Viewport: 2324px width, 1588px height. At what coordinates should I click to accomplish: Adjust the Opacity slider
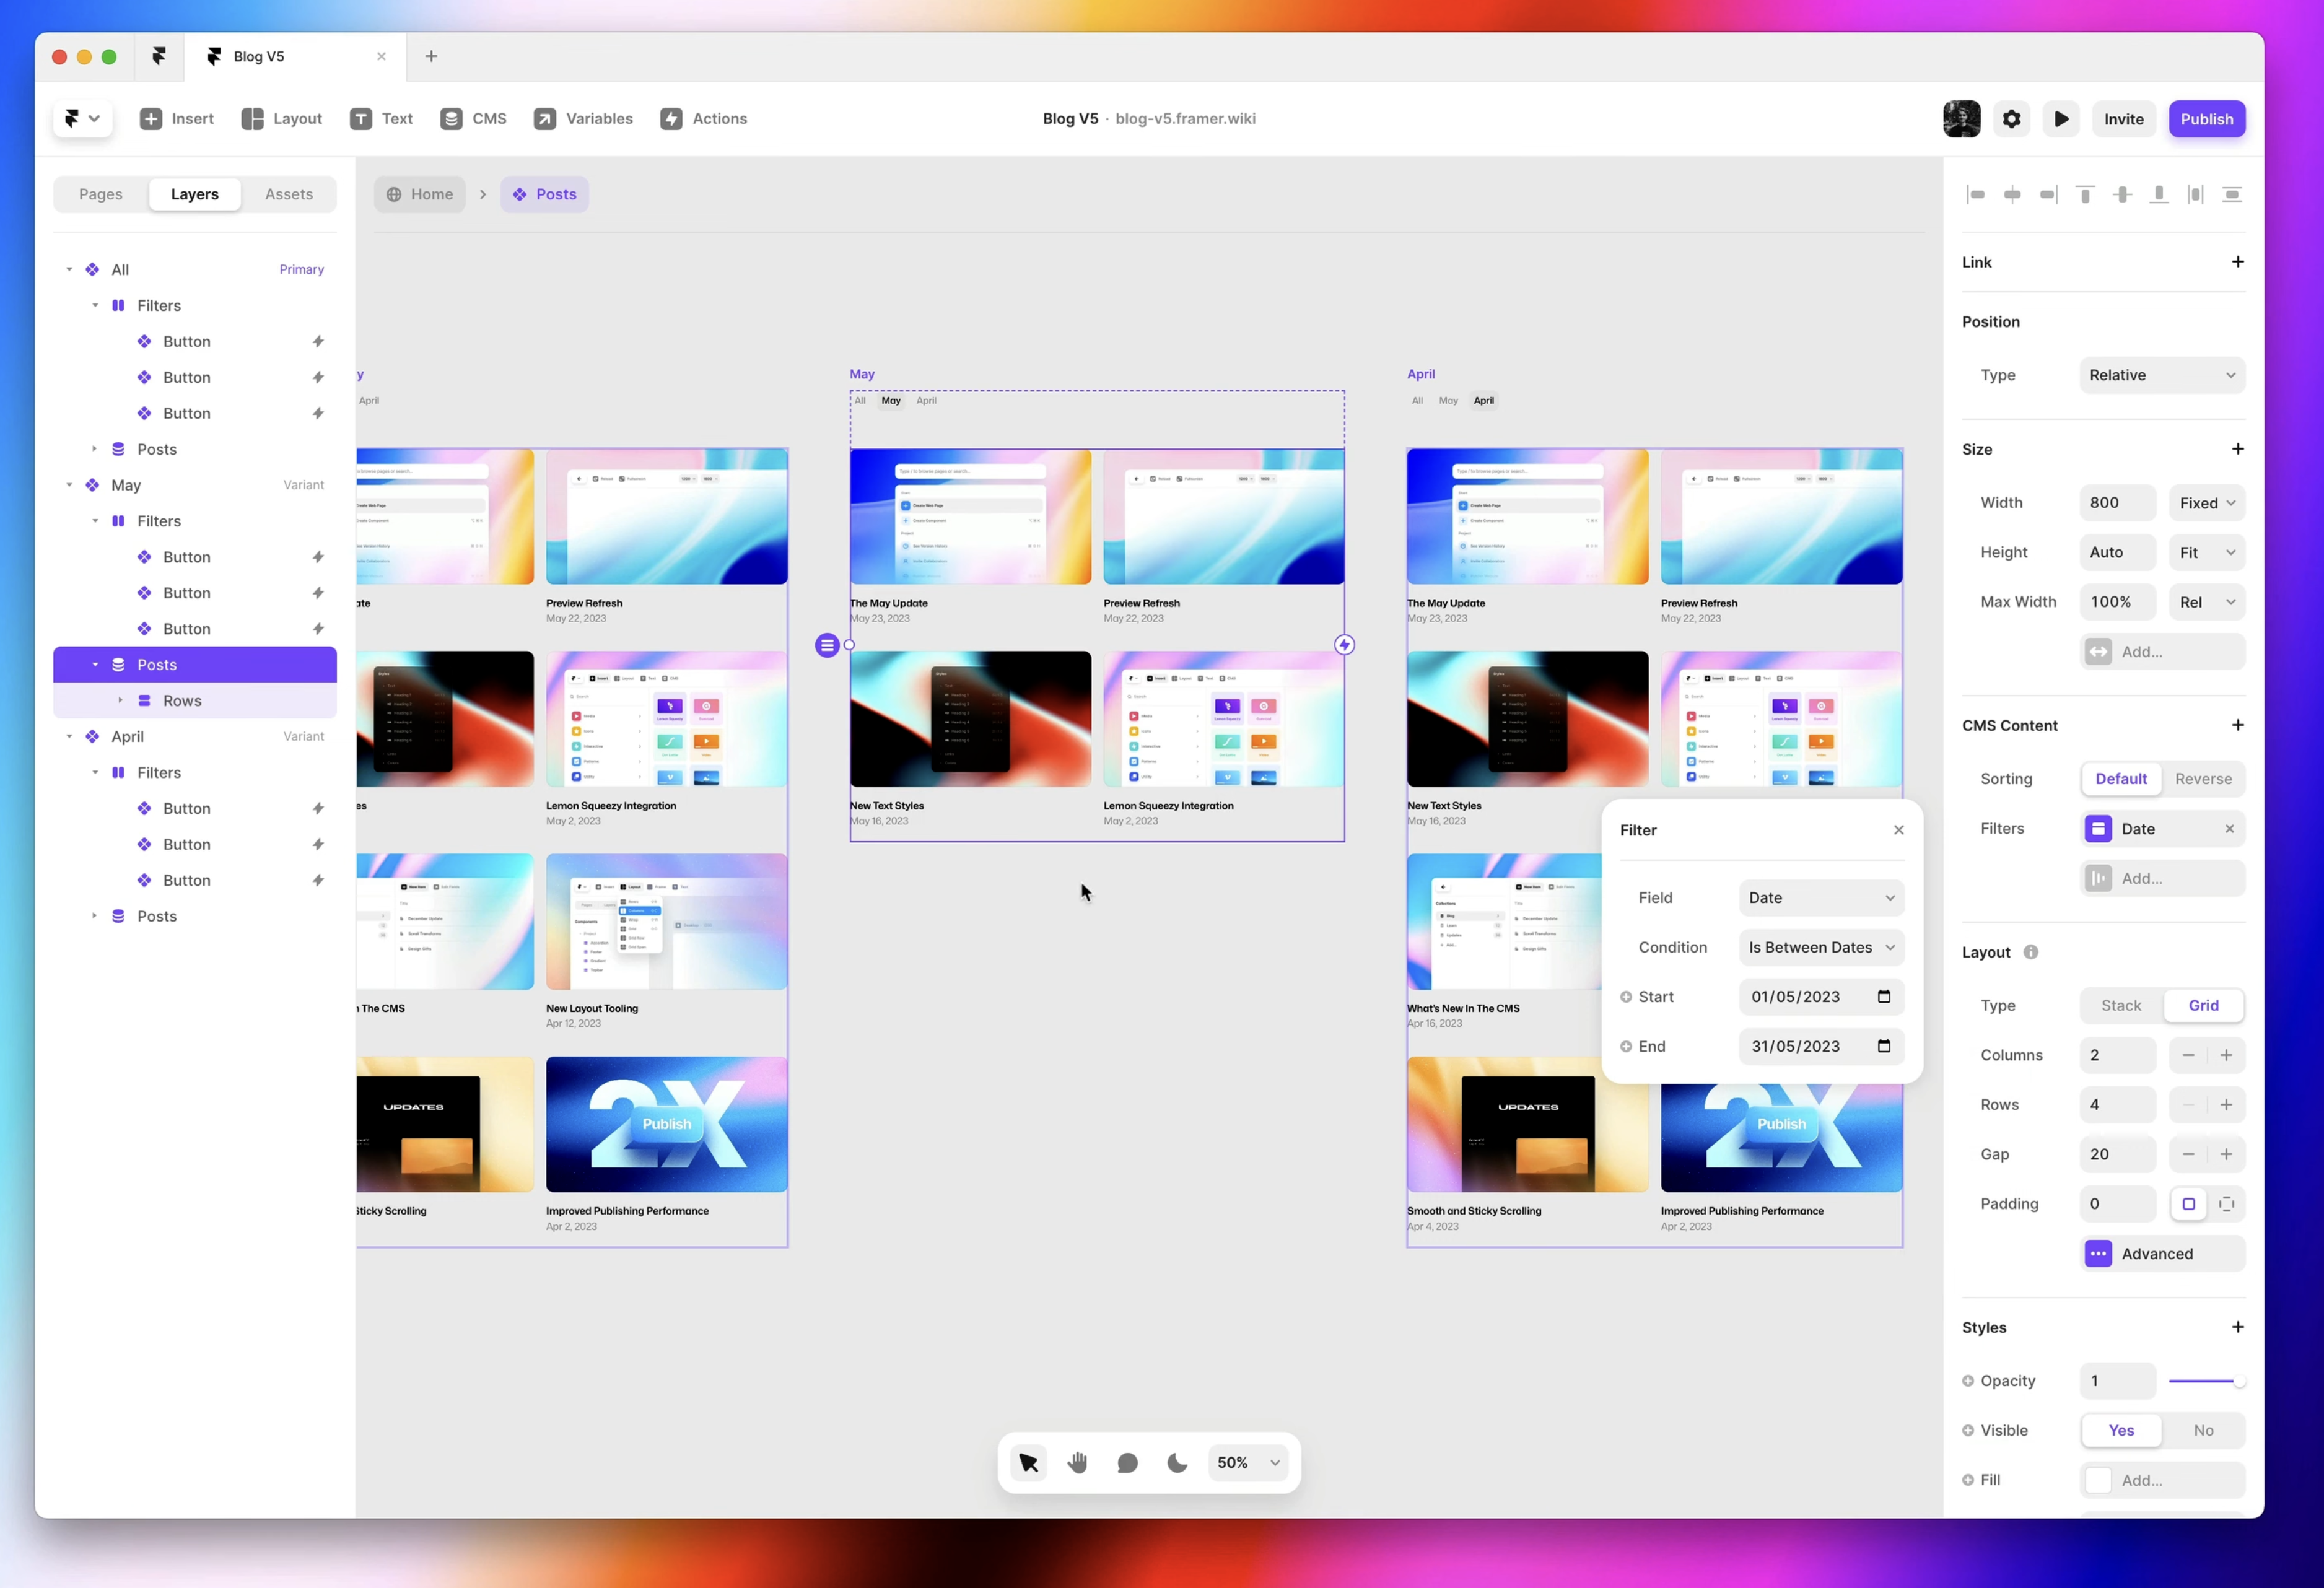pyautogui.click(x=2206, y=1381)
